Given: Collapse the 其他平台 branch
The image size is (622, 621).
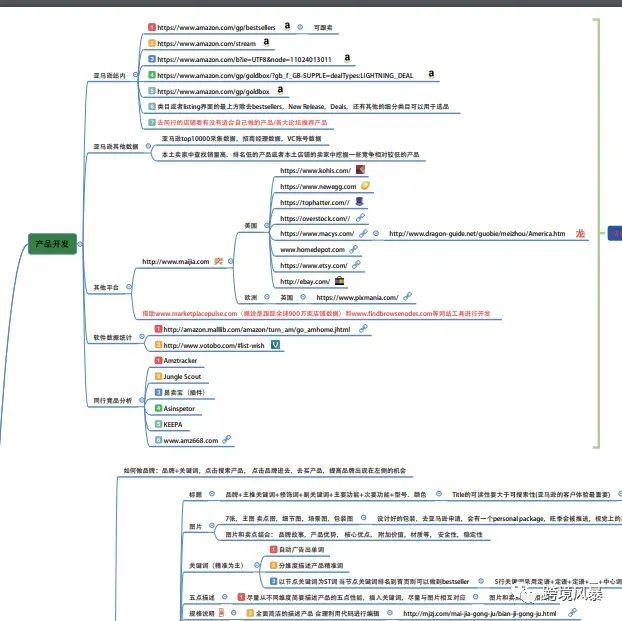Looking at the screenshot, I should pyautogui.click(x=129, y=286).
